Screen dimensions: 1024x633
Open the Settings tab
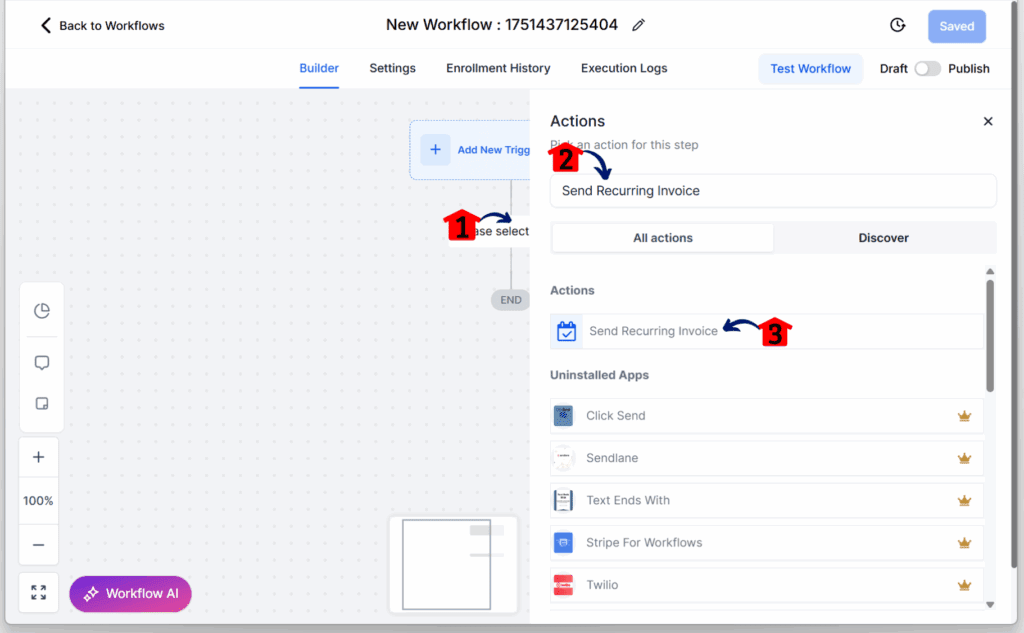tap(392, 68)
